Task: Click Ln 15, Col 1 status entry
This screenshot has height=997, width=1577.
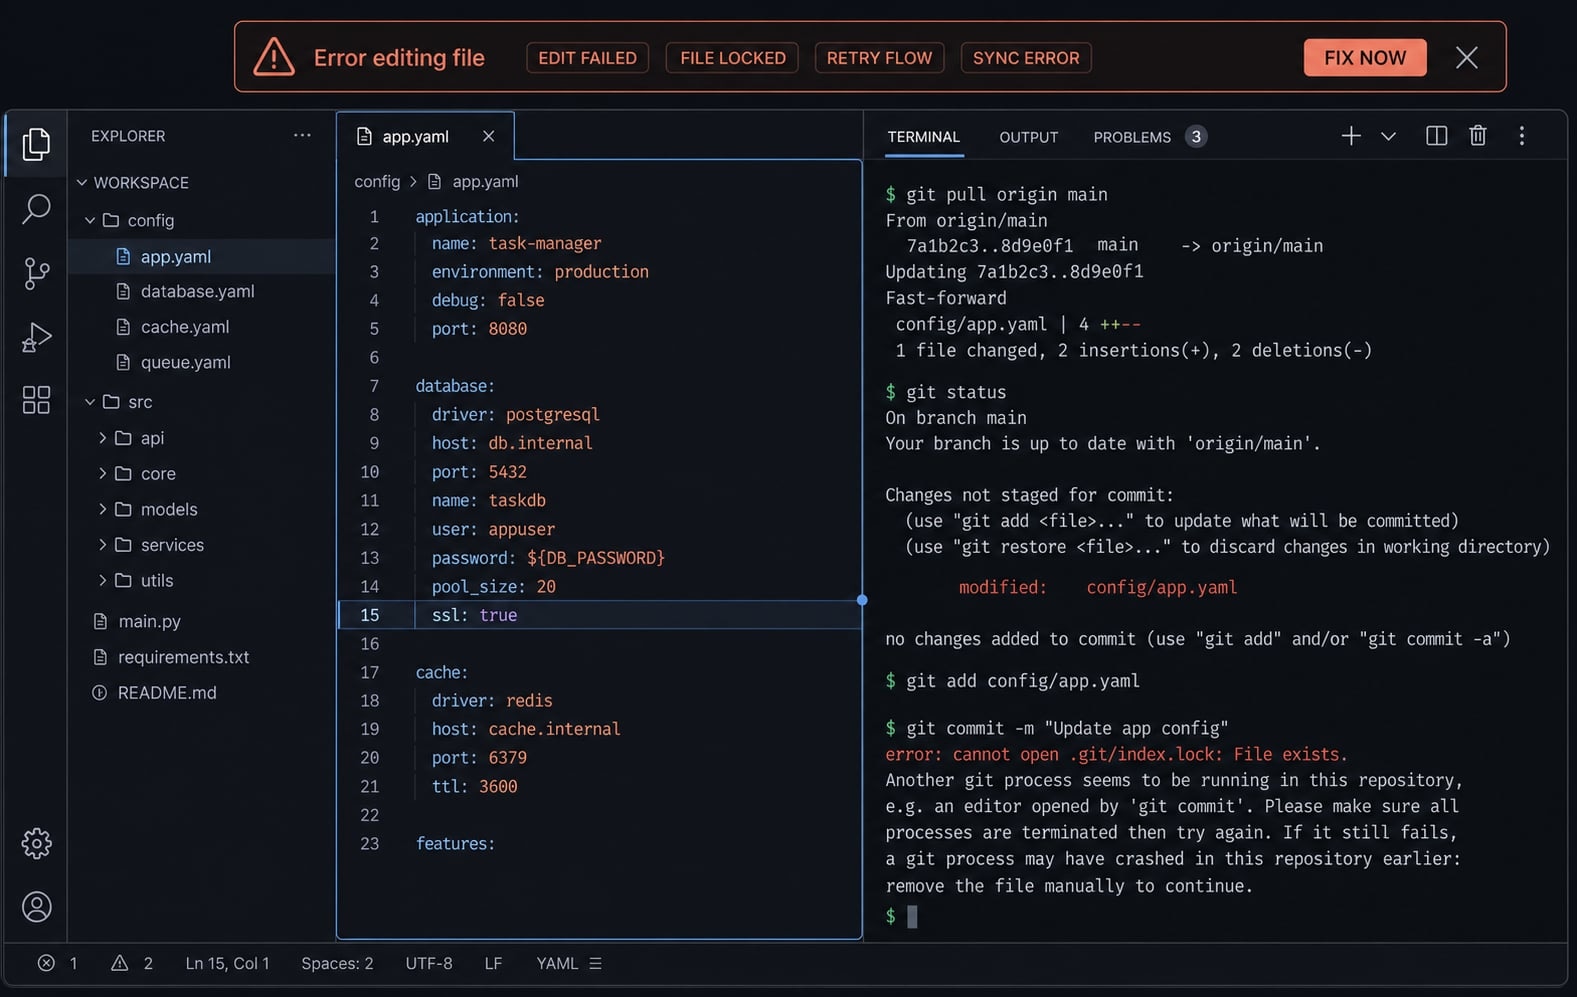Action: pyautogui.click(x=227, y=963)
